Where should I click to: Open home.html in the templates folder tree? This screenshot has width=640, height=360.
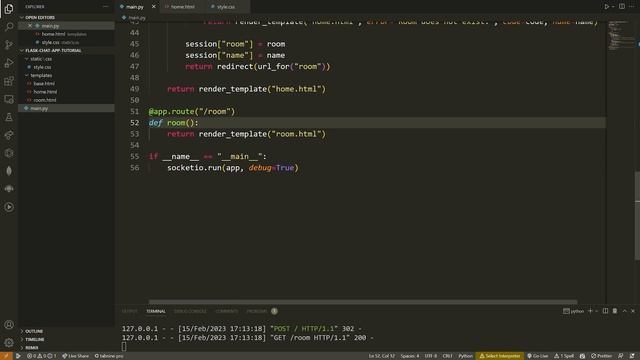(45, 92)
